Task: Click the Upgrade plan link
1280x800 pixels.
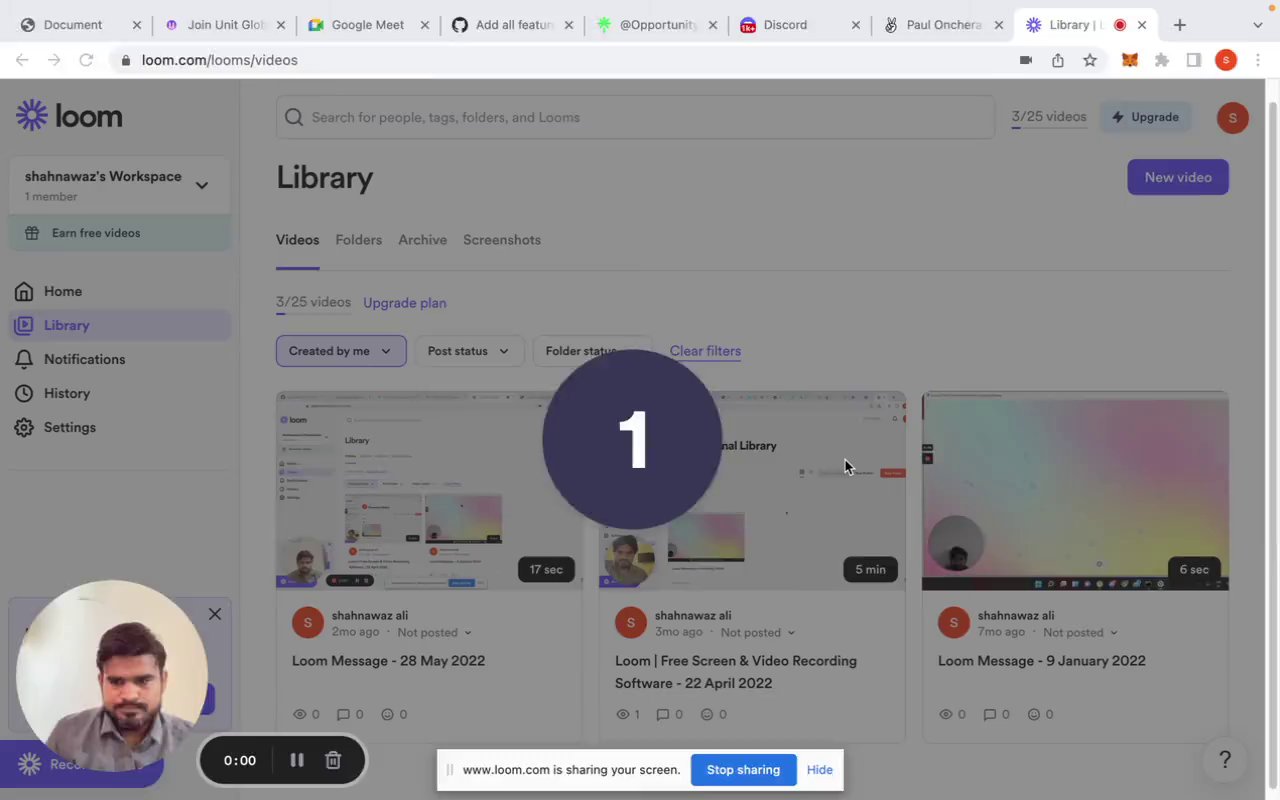Action: tap(404, 303)
